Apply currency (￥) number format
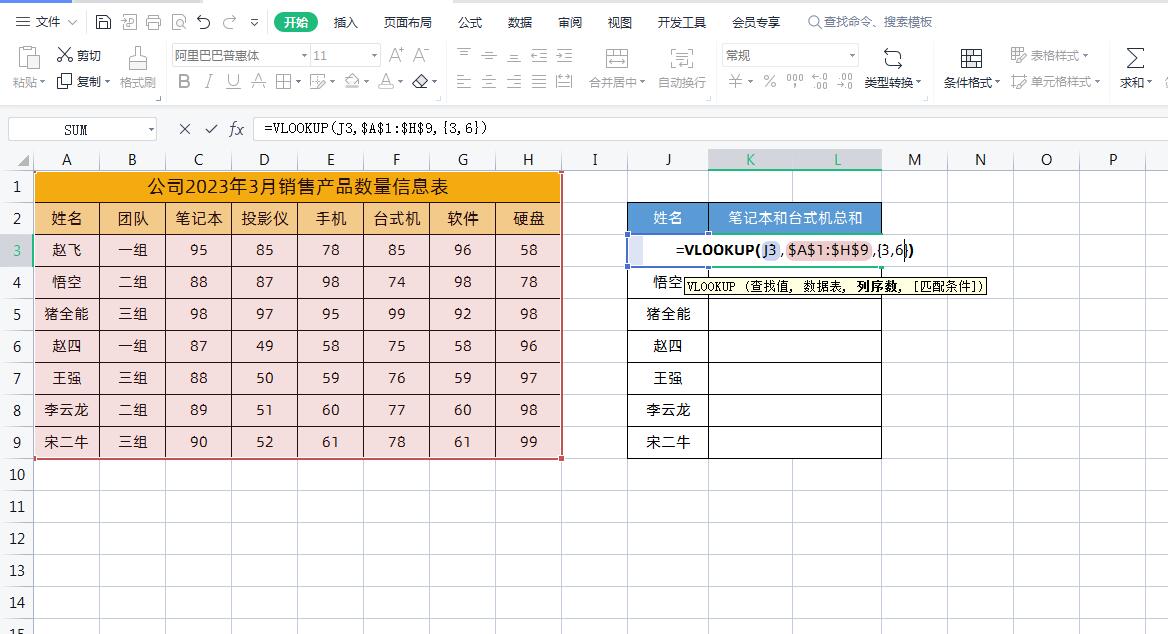 pyautogui.click(x=735, y=82)
